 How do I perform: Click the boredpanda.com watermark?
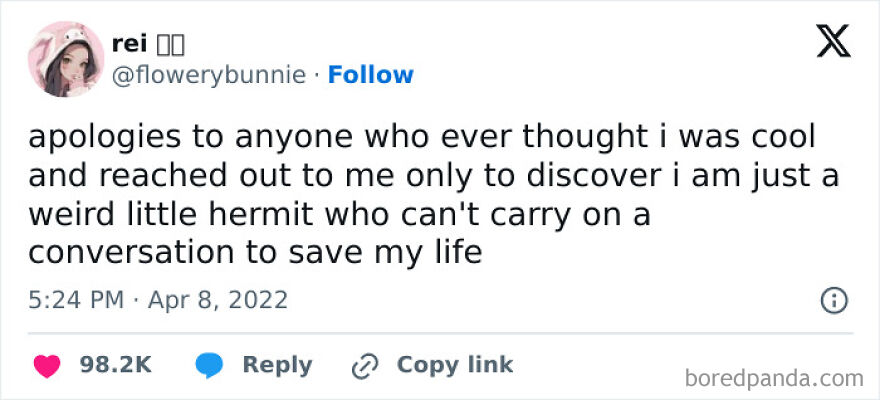[775, 379]
